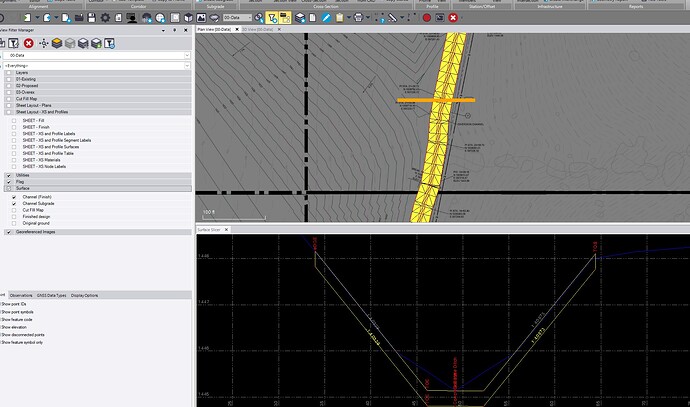Image resolution: width=690 pixels, height=407 pixels.
Task: Open the <Everything> selection dropdown
Action: [x=97, y=66]
